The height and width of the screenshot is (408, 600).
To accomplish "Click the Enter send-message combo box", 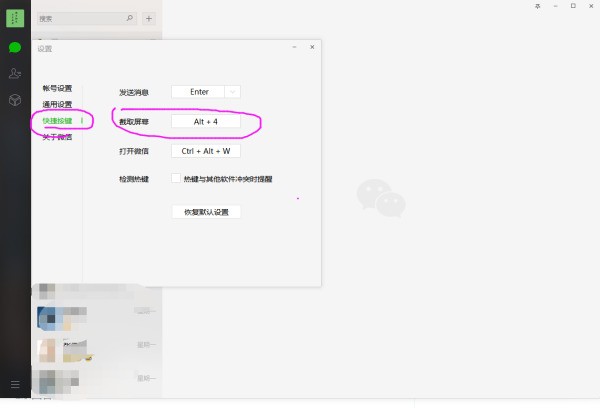I will 206,92.
